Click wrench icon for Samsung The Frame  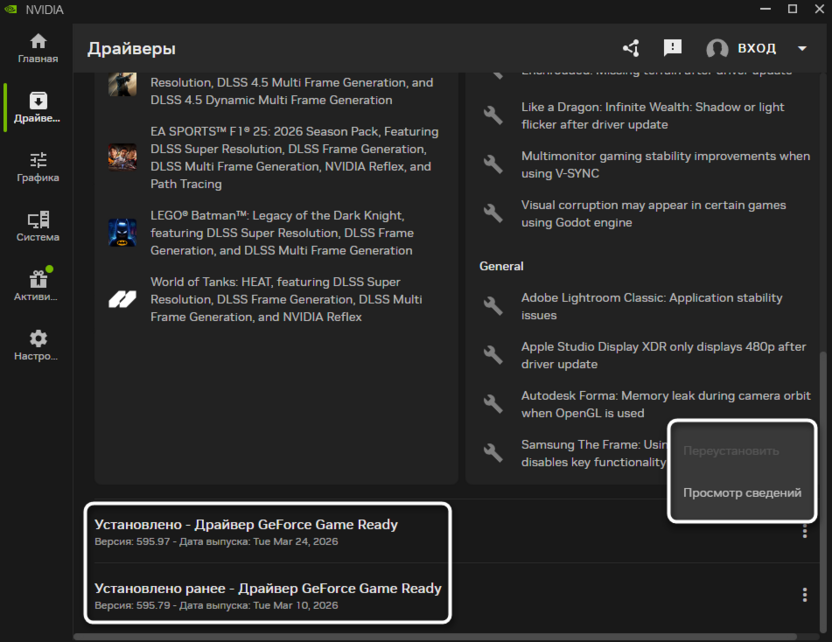pyautogui.click(x=493, y=453)
